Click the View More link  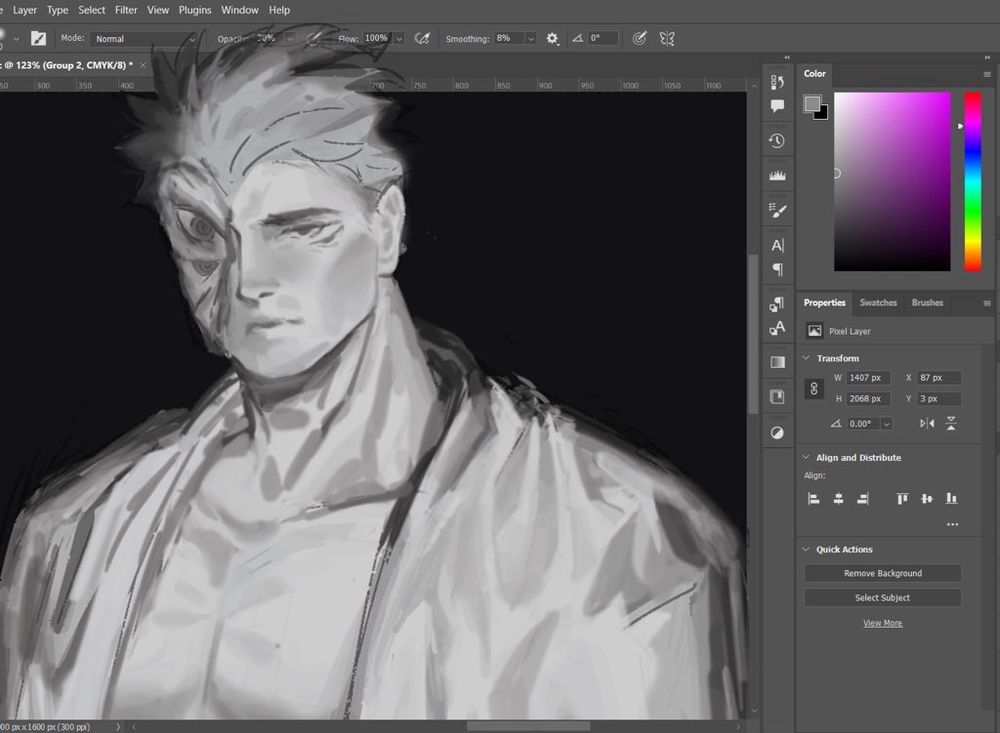pyautogui.click(x=882, y=623)
